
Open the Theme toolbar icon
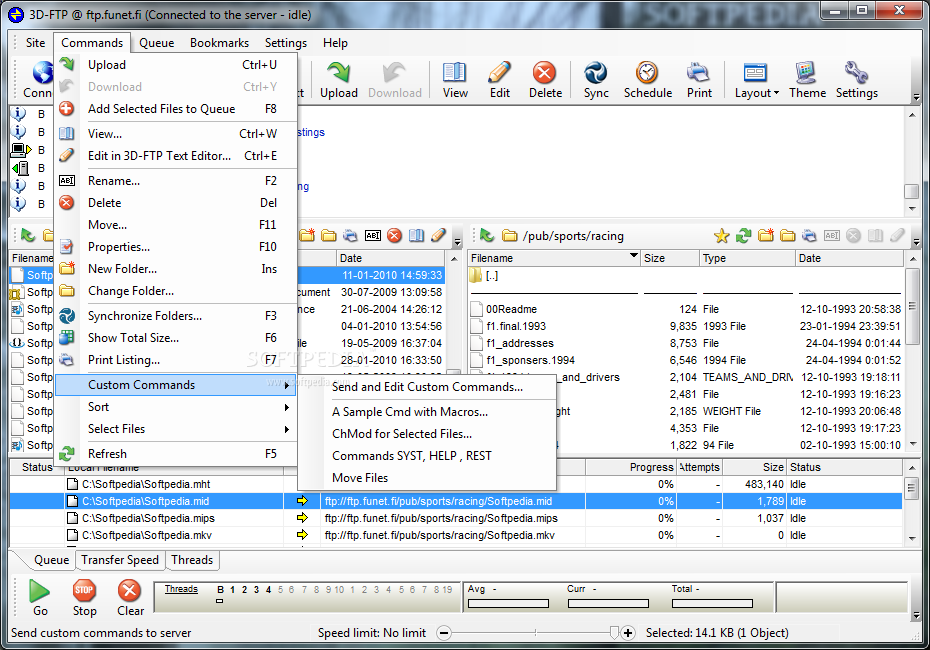point(807,80)
